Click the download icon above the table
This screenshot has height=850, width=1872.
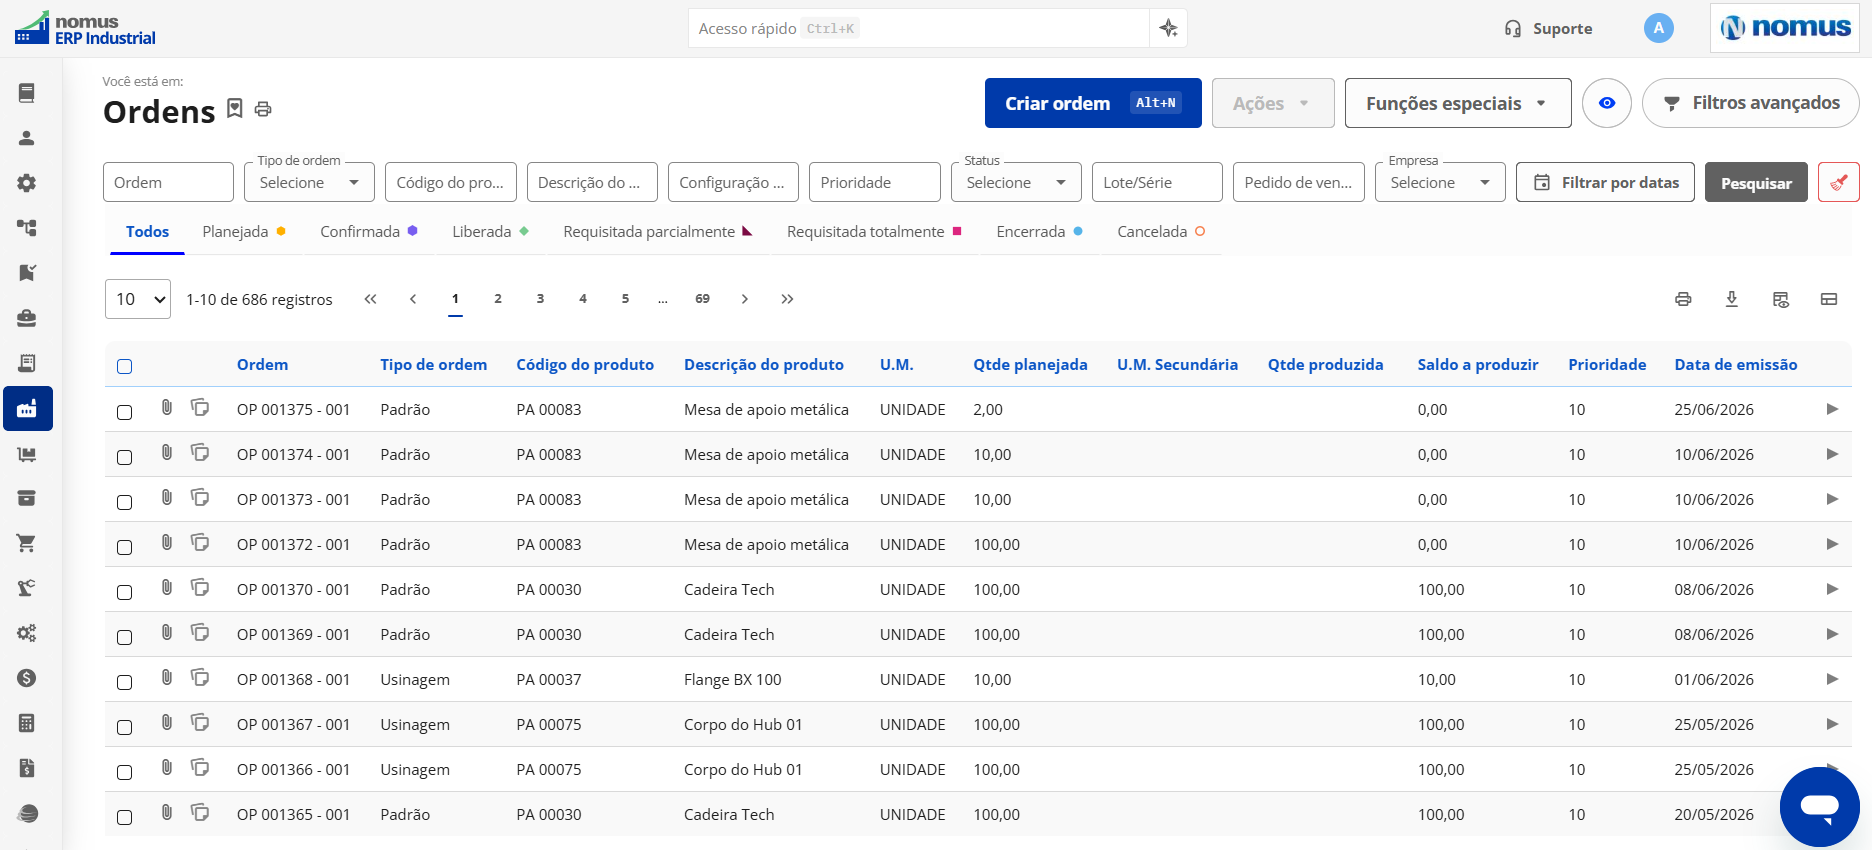tap(1732, 299)
